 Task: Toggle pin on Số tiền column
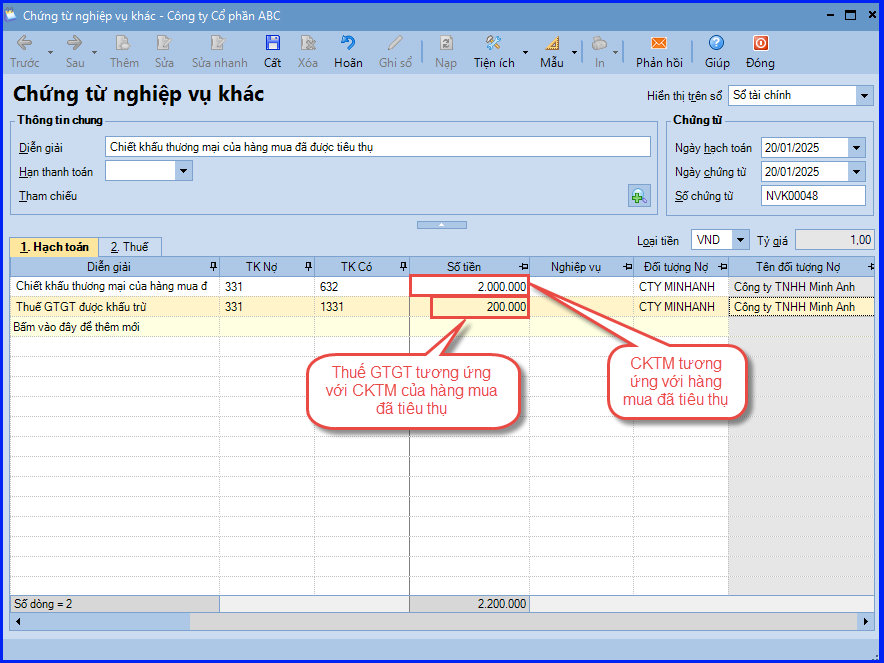tap(523, 267)
